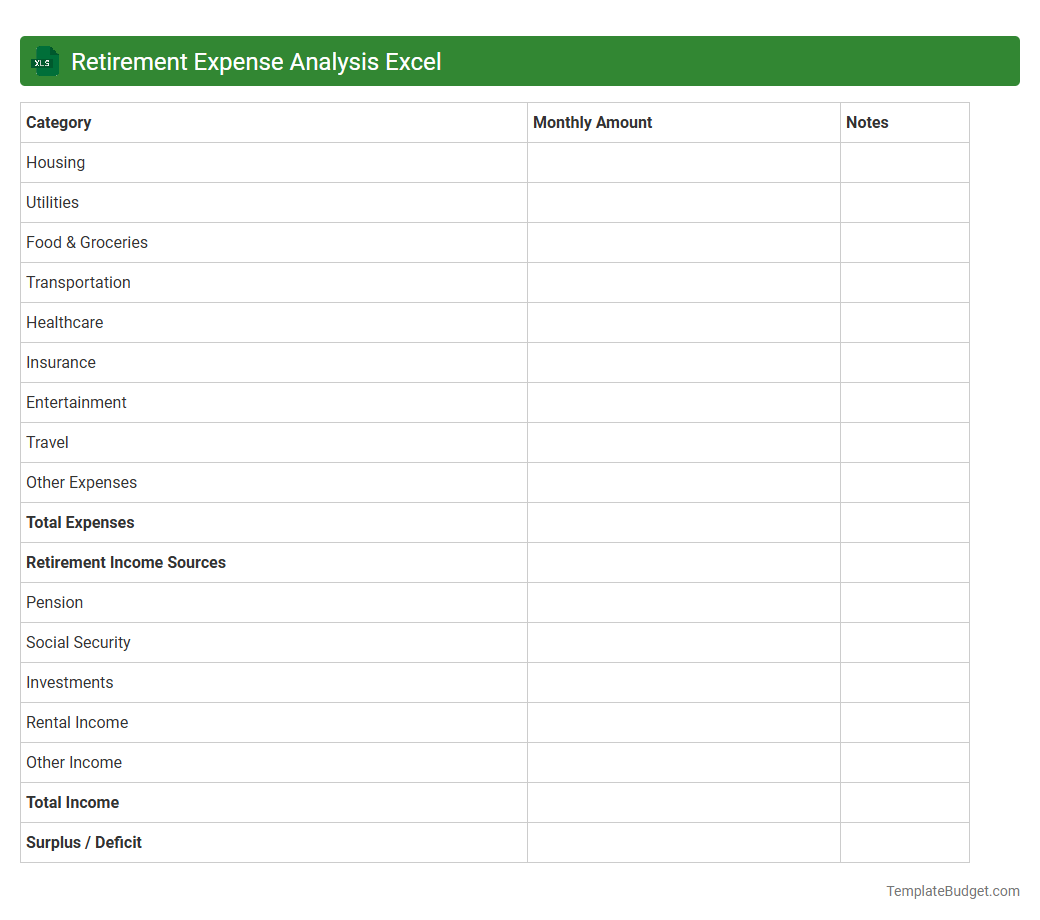Select the Healthcare expense row
1040x920 pixels.
pos(64,322)
